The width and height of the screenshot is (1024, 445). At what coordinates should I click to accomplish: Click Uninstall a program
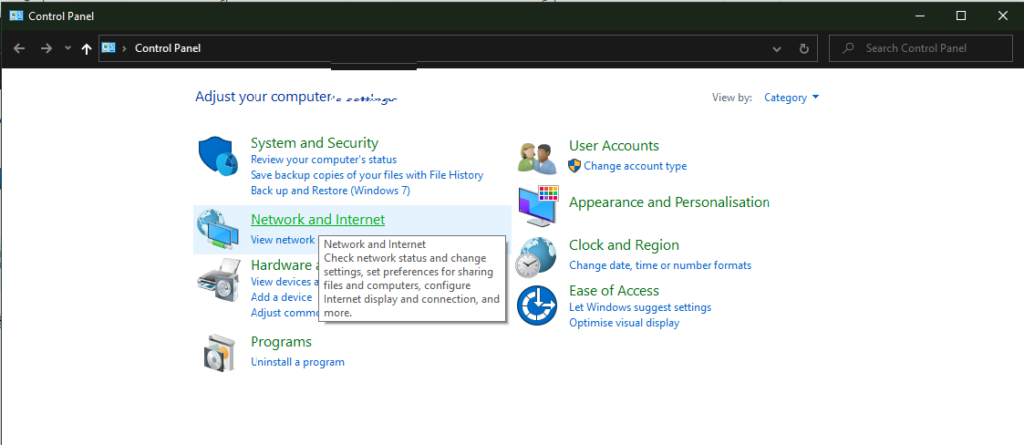[298, 362]
